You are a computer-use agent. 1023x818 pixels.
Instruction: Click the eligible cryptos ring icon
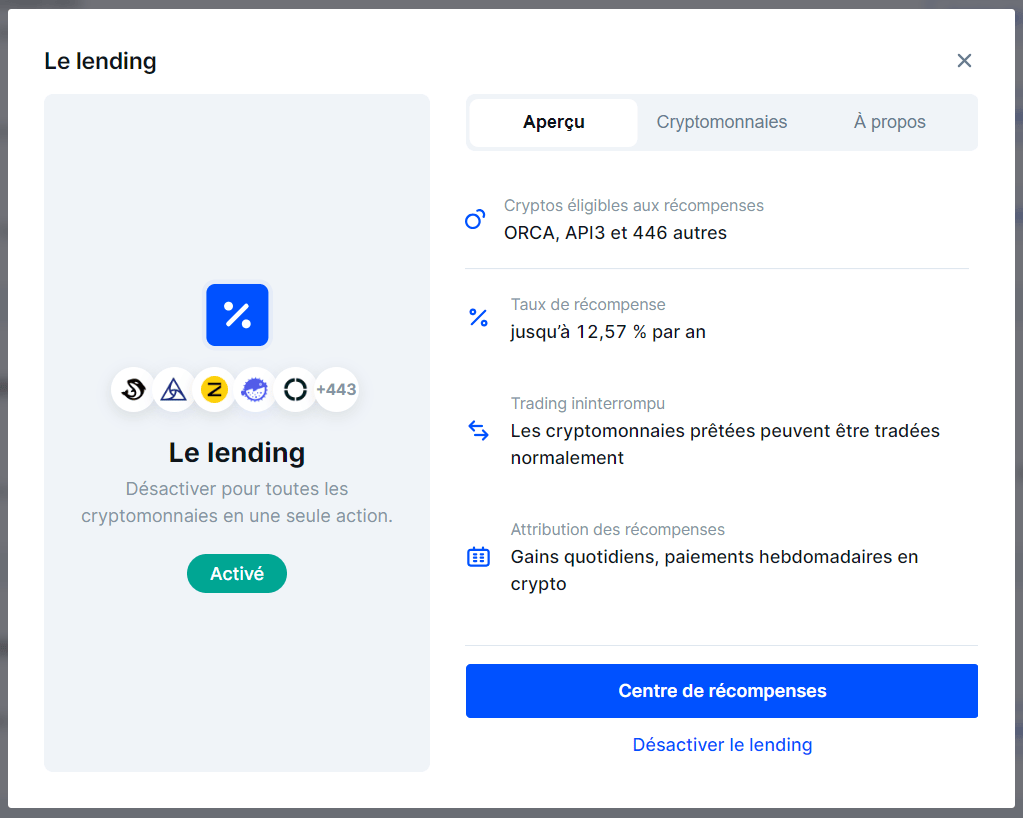pos(478,218)
